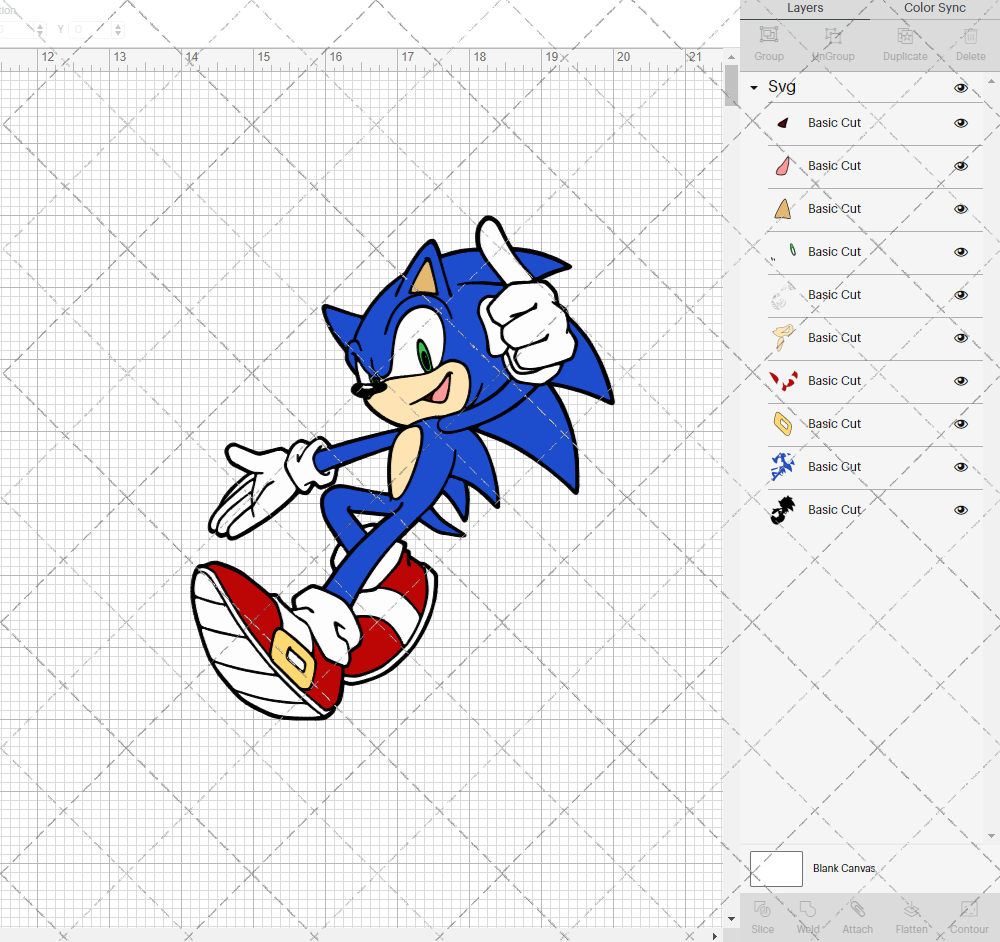Open the Layers tab
1000x942 pixels.
(x=805, y=8)
